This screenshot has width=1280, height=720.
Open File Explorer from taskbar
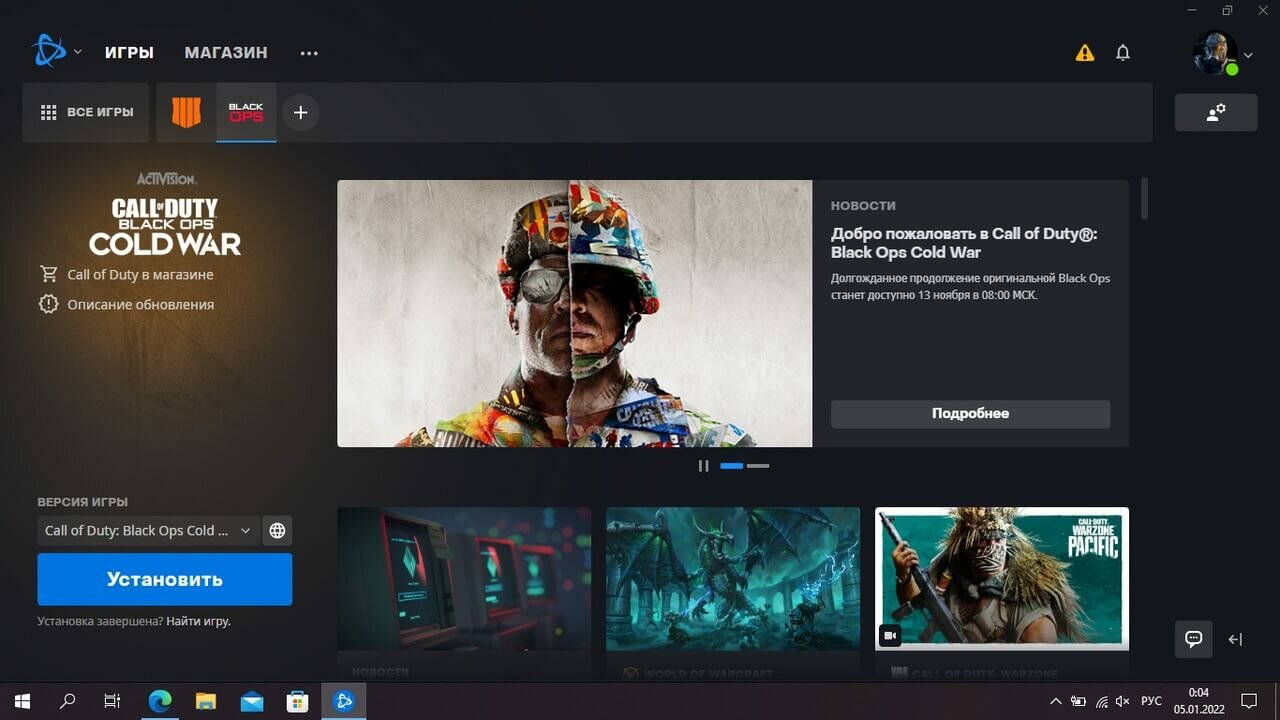tap(206, 701)
